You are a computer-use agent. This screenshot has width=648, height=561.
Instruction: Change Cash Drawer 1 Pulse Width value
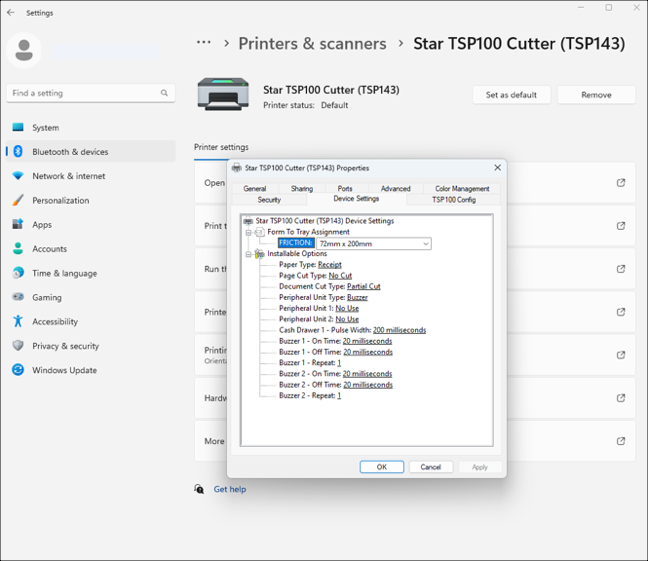pyautogui.click(x=399, y=330)
